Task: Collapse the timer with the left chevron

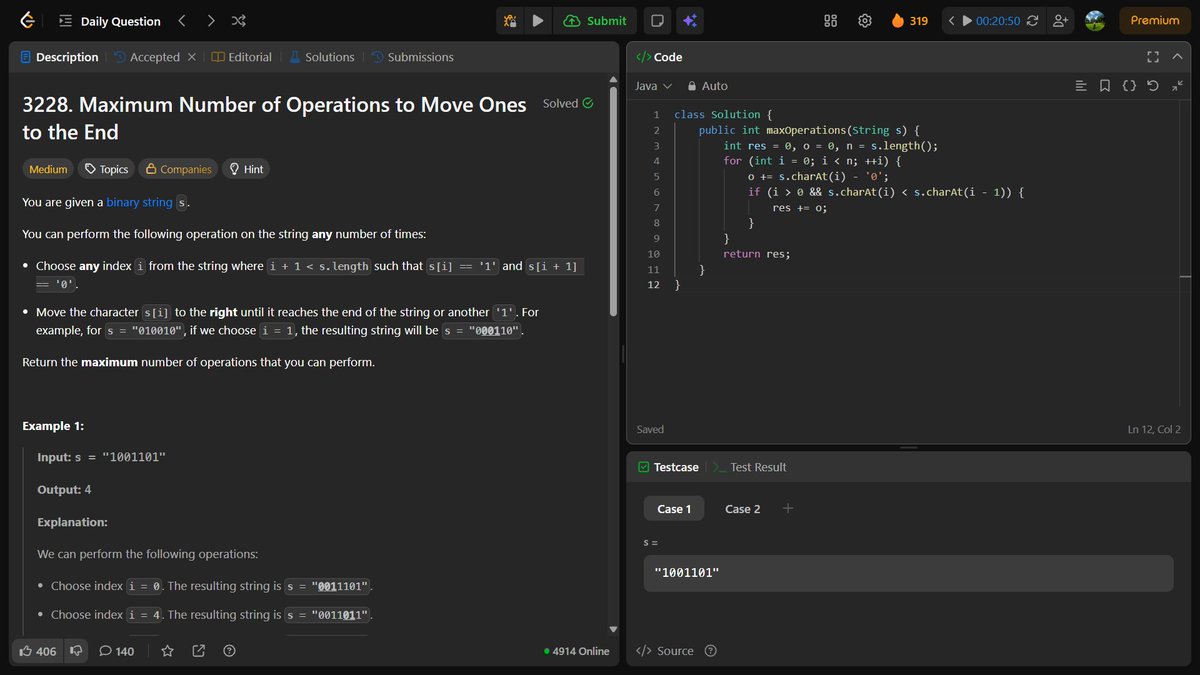Action: pyautogui.click(x=952, y=20)
